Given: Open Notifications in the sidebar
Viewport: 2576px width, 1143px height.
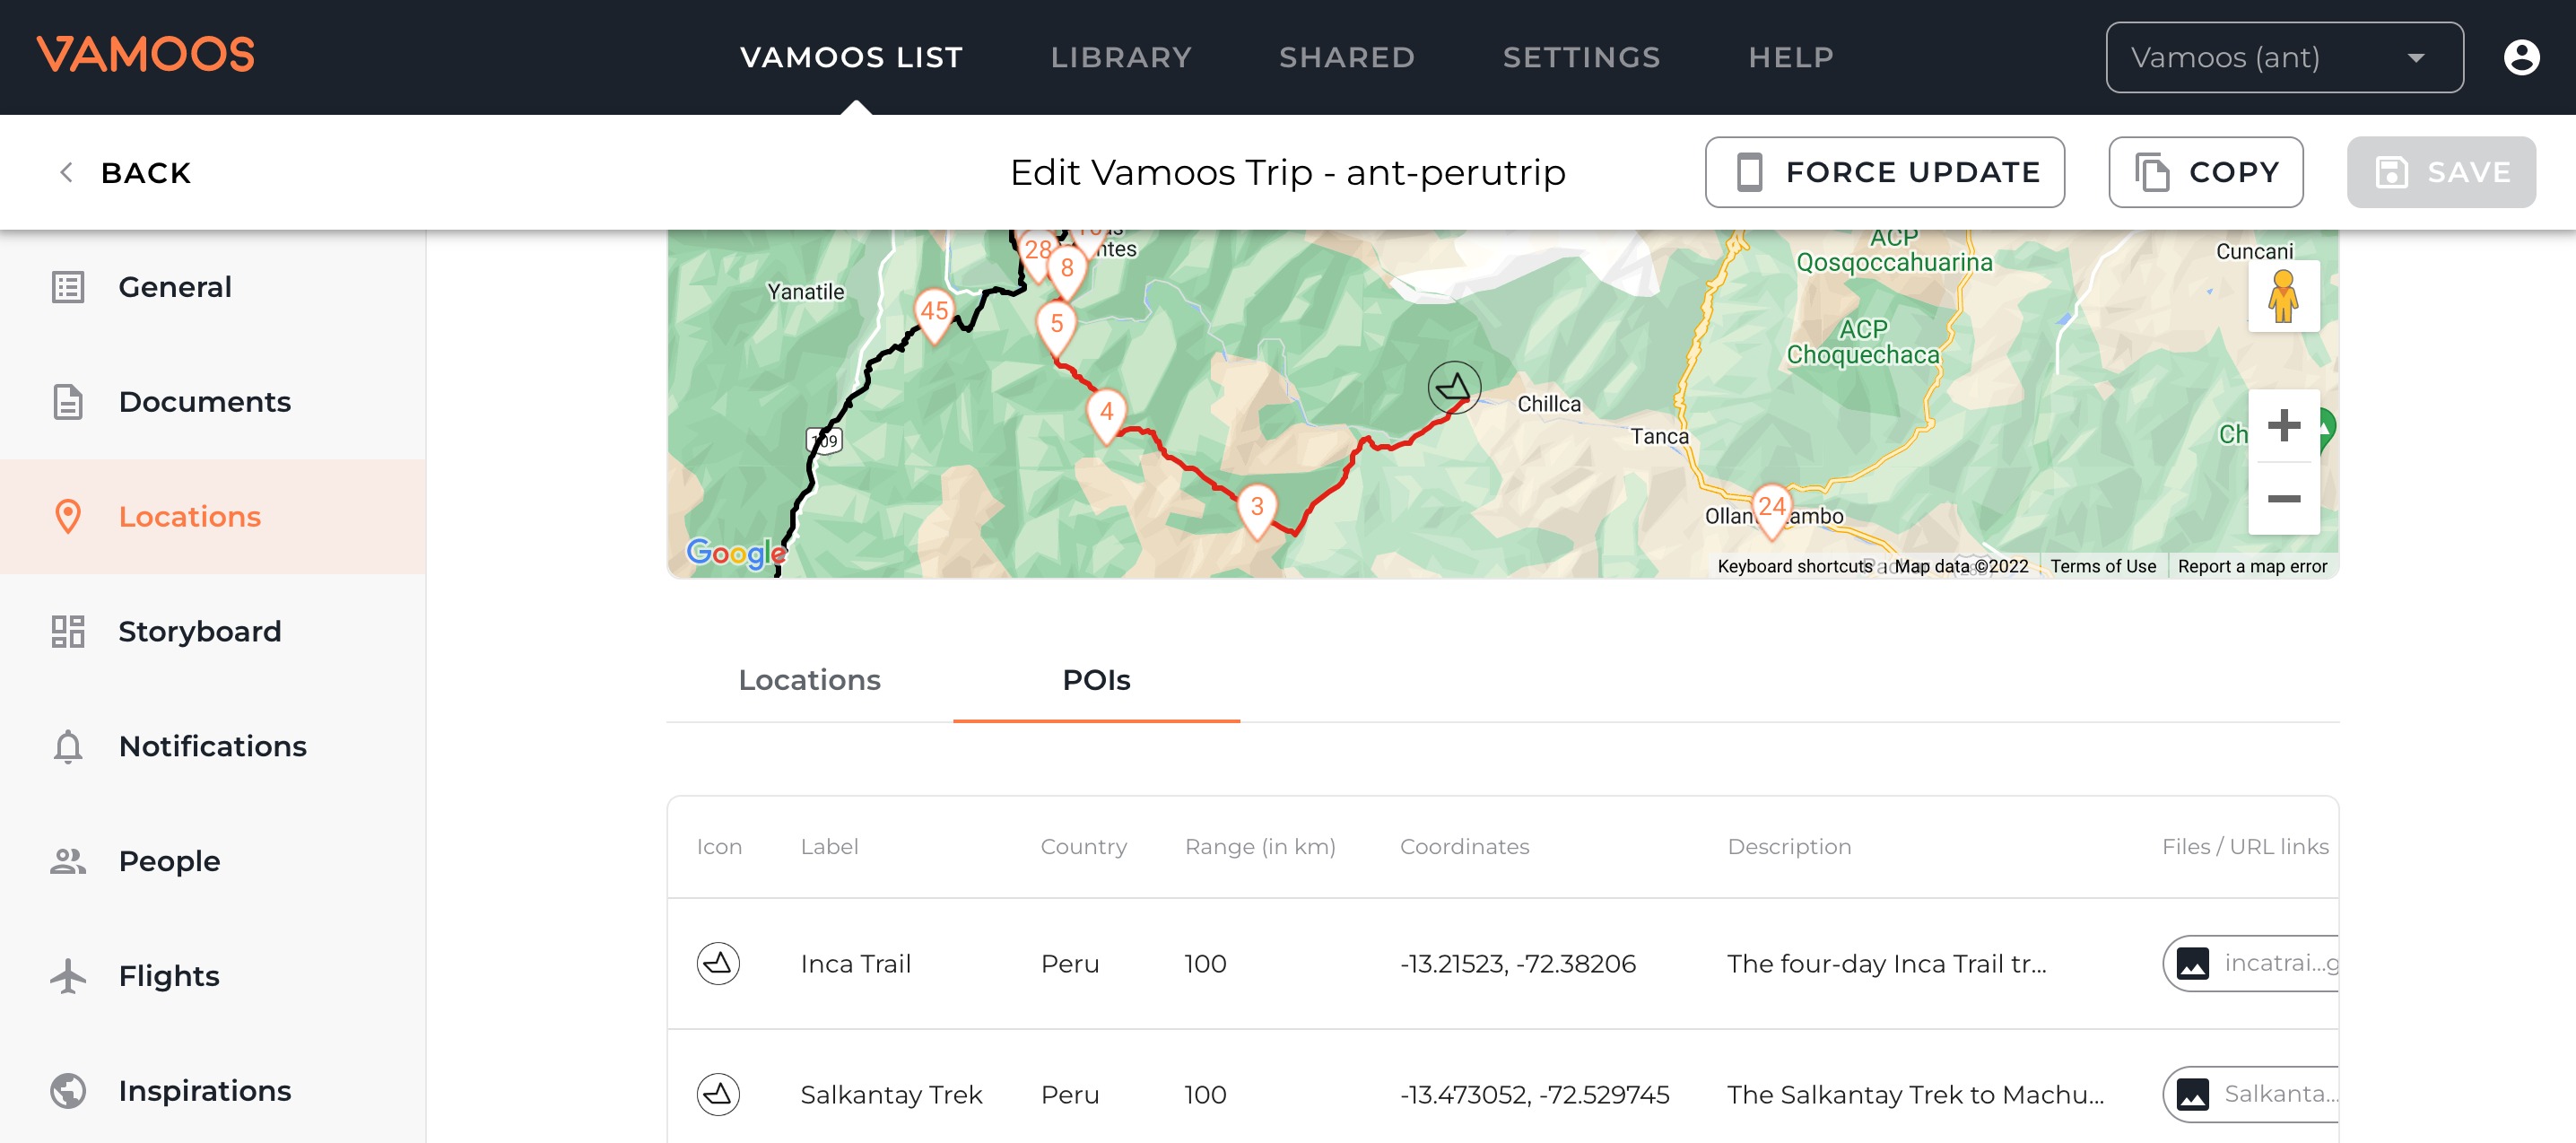Looking at the screenshot, I should [212, 746].
